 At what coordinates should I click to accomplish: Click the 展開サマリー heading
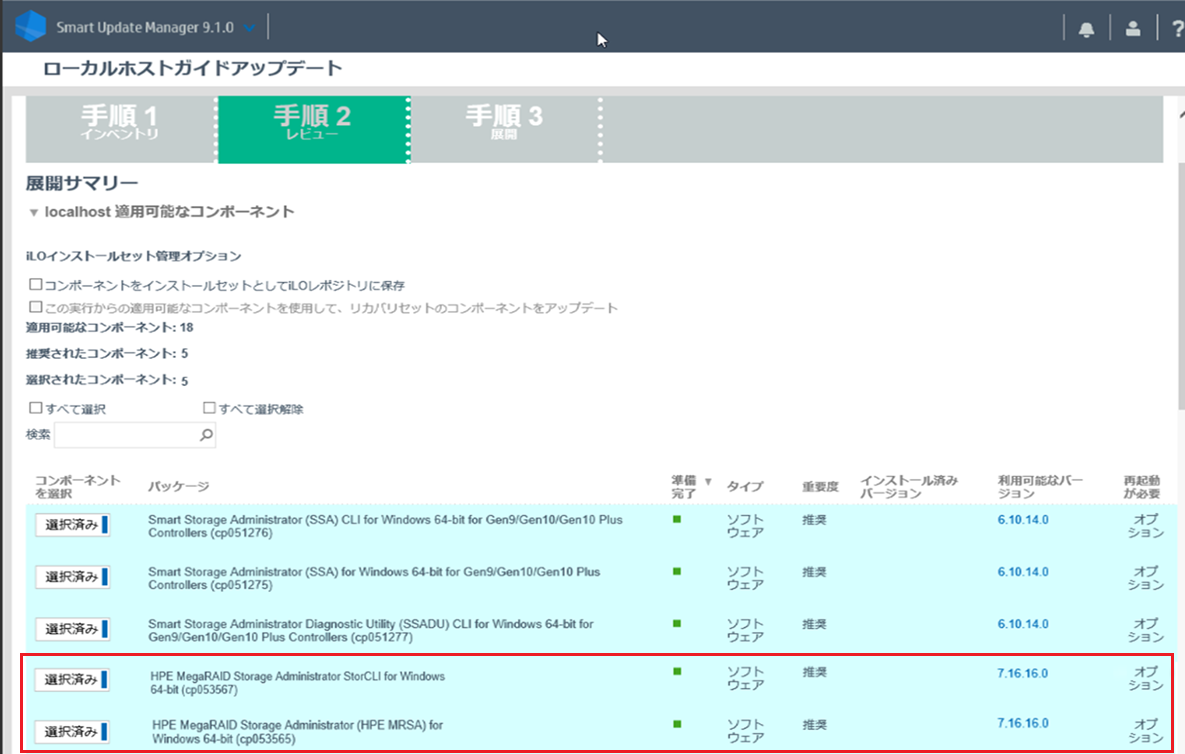(x=82, y=184)
